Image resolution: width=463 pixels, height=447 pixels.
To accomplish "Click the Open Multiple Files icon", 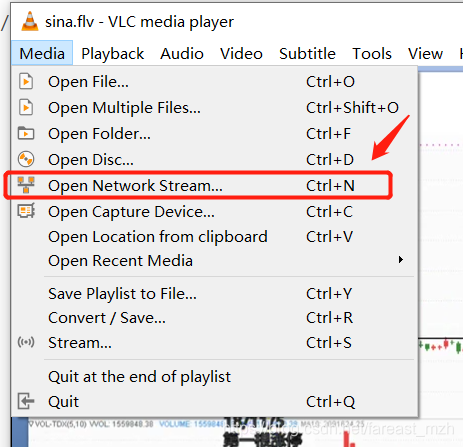I will [26, 108].
